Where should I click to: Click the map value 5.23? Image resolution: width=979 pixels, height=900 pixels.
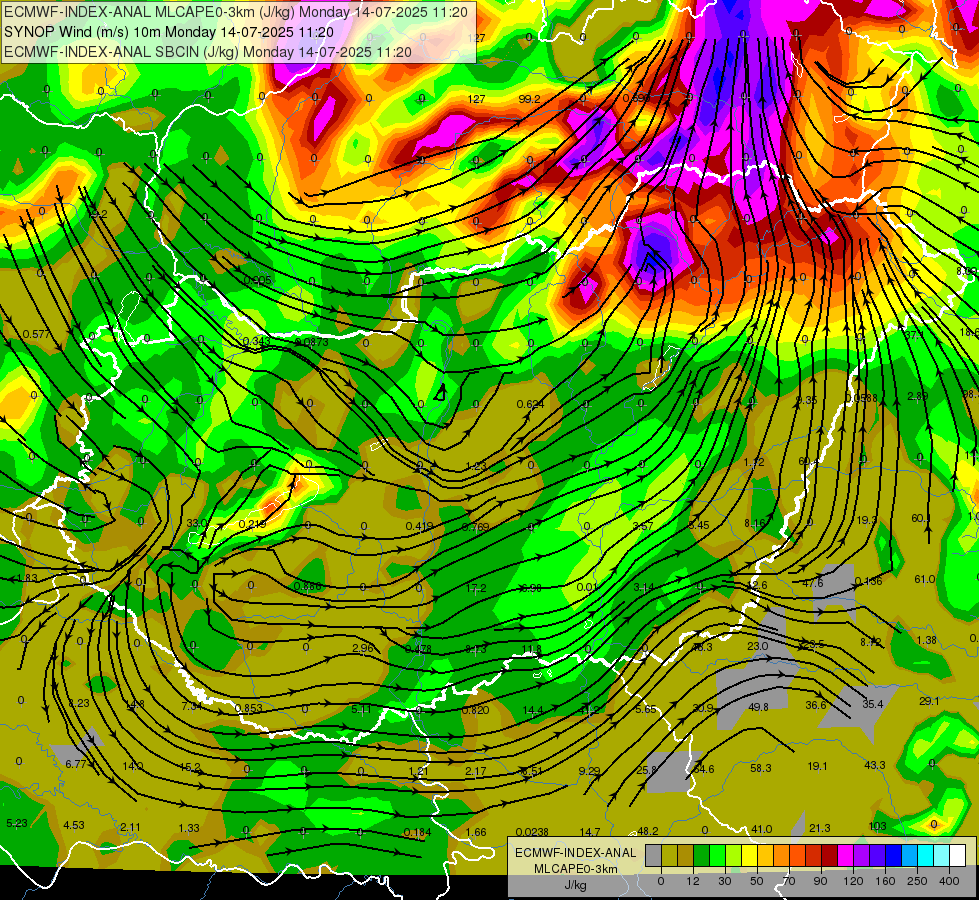[17, 823]
